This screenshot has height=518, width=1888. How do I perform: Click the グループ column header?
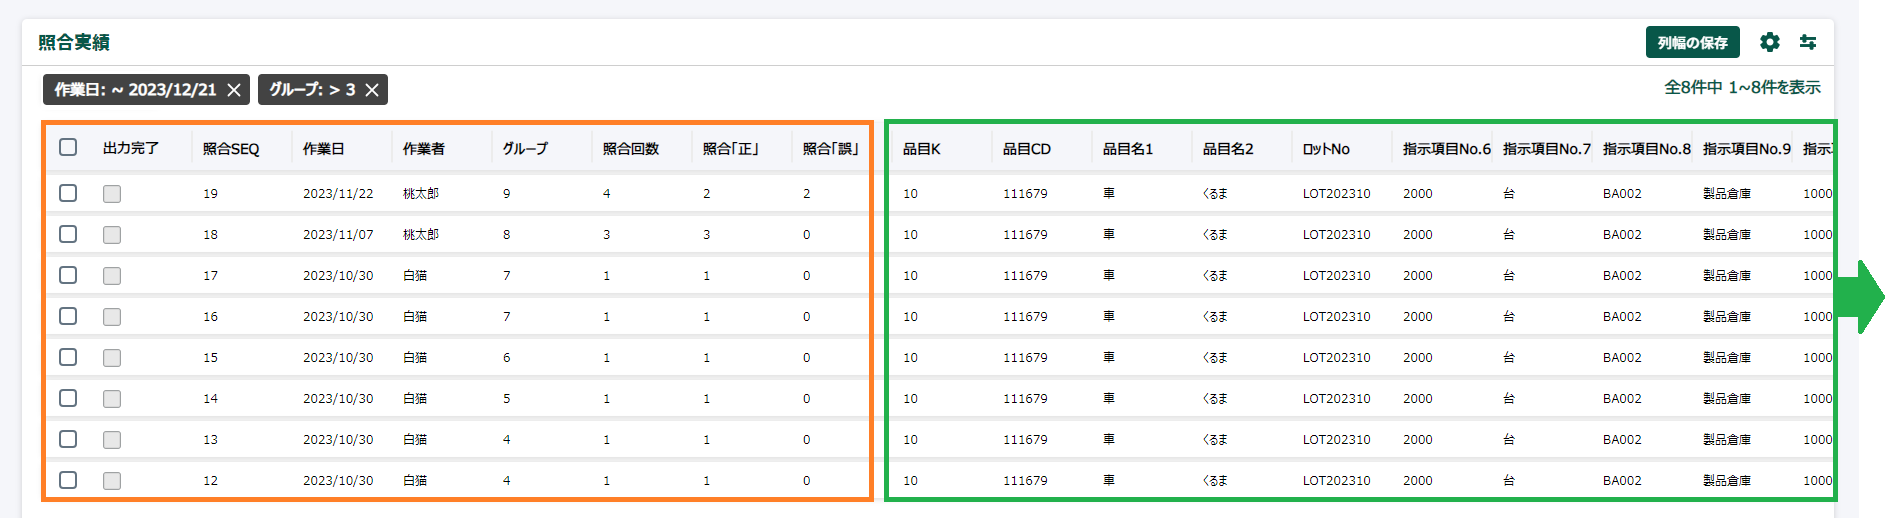(525, 149)
